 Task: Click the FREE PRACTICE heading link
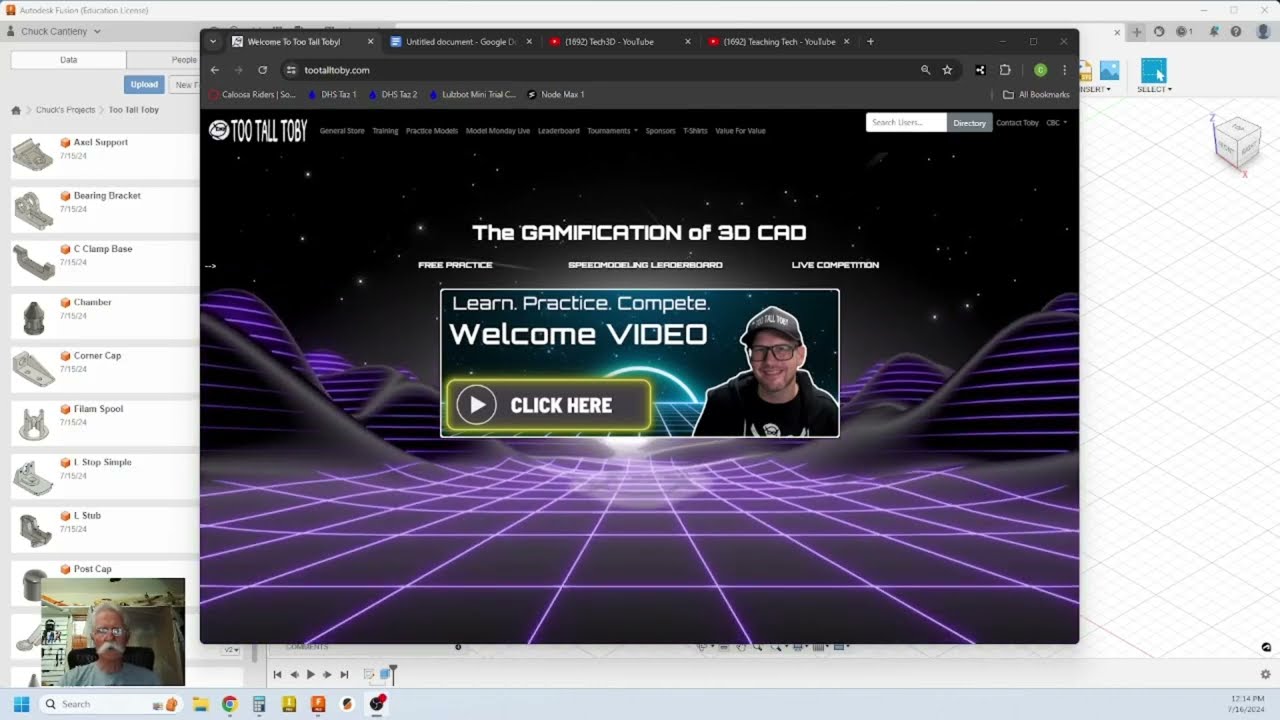(455, 265)
